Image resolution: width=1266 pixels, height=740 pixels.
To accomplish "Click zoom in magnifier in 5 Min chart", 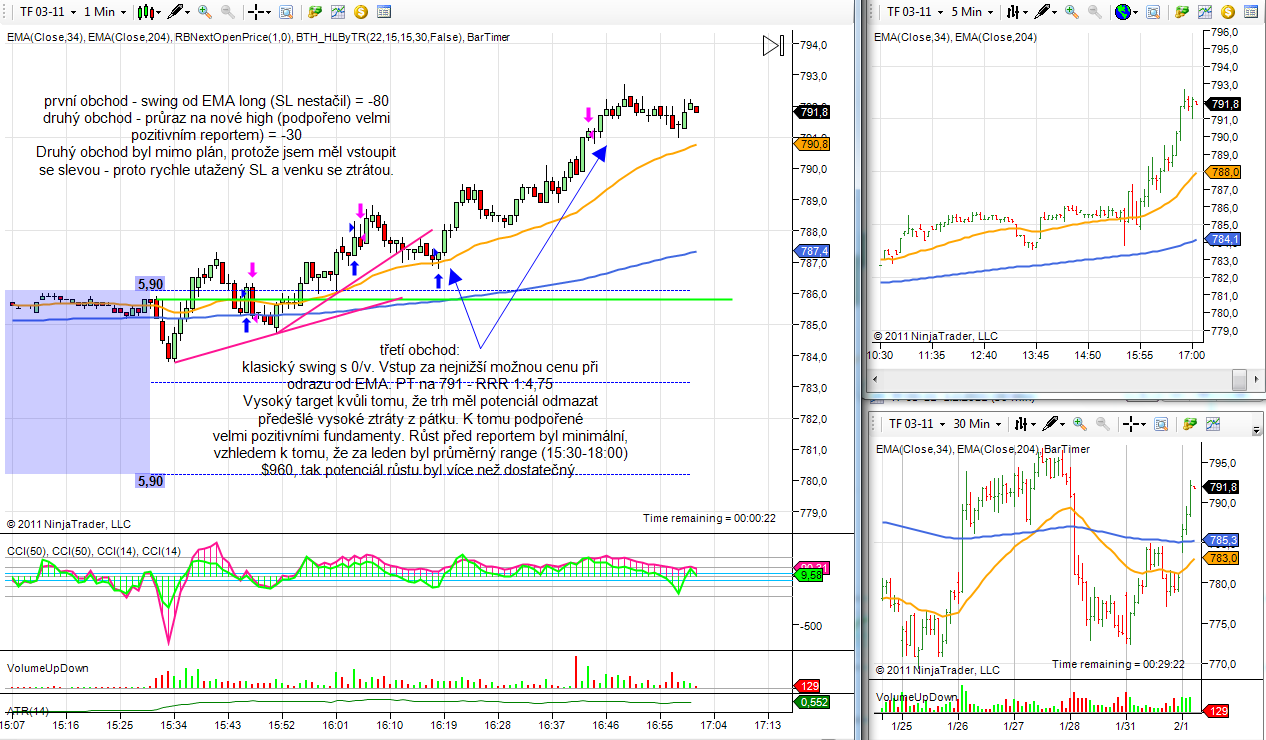I will pyautogui.click(x=1074, y=12).
